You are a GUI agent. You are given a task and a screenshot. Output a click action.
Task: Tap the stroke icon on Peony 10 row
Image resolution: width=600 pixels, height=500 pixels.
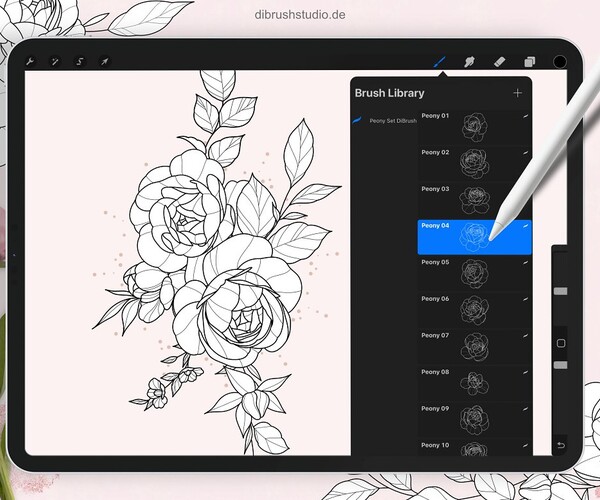[x=525, y=445]
